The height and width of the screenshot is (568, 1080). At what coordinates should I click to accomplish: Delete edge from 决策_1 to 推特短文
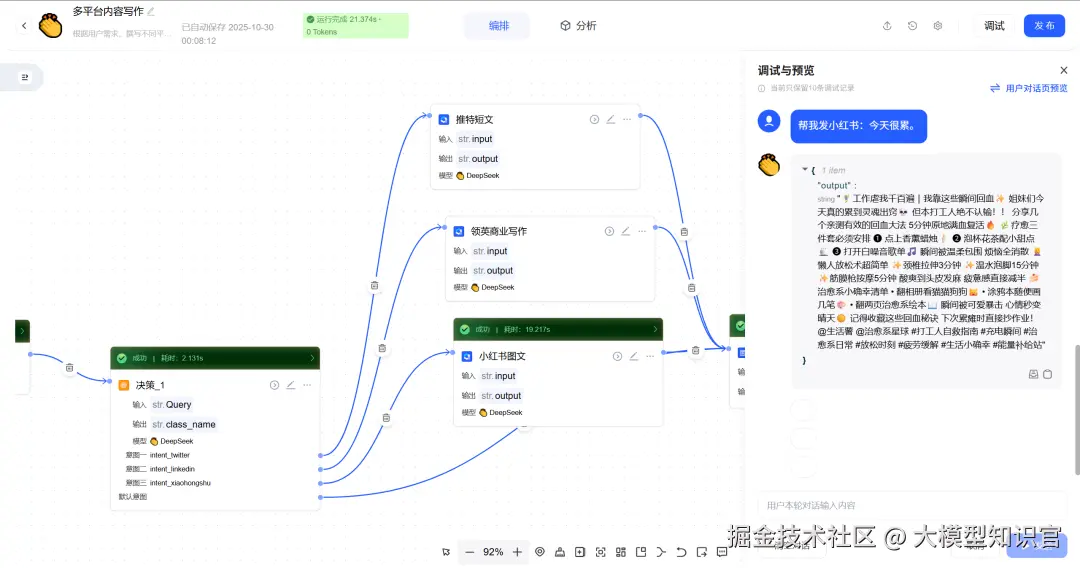374,285
